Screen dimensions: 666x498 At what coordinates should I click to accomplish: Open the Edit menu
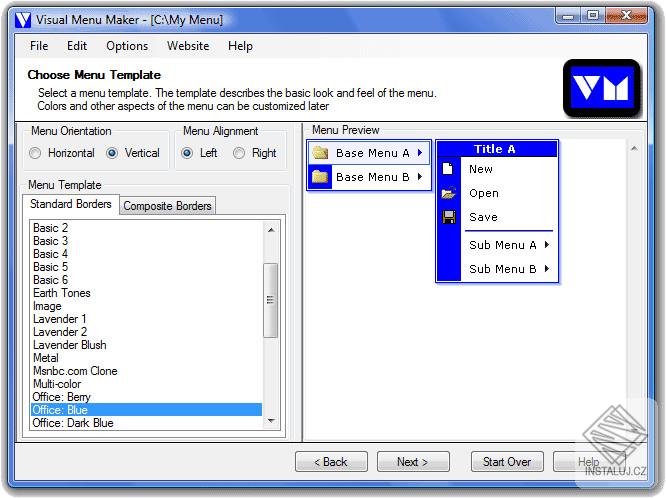(77, 46)
